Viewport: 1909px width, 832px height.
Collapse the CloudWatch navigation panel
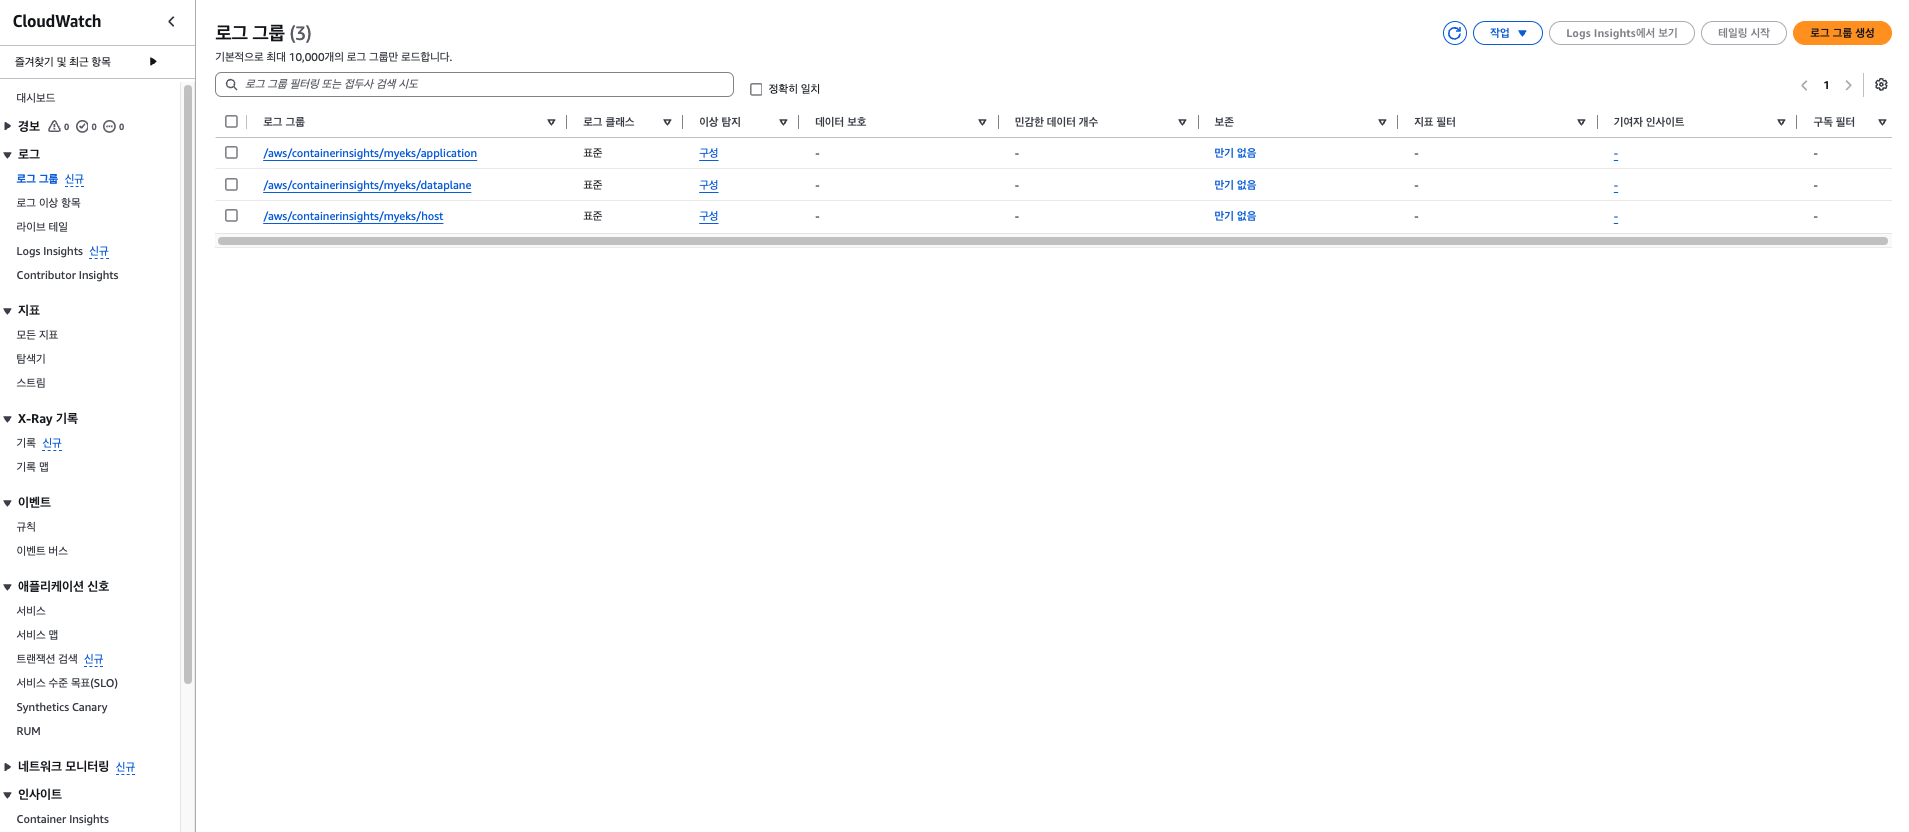[x=171, y=21]
